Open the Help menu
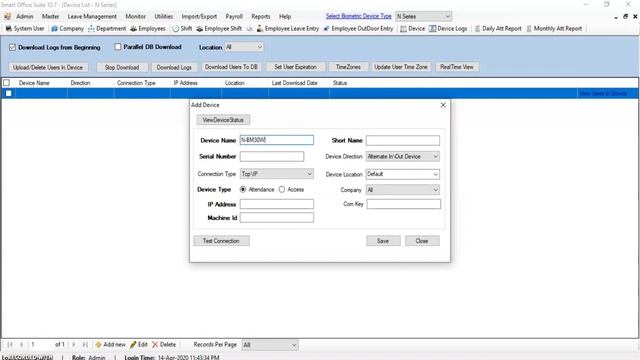The width and height of the screenshot is (640, 360). [285, 17]
